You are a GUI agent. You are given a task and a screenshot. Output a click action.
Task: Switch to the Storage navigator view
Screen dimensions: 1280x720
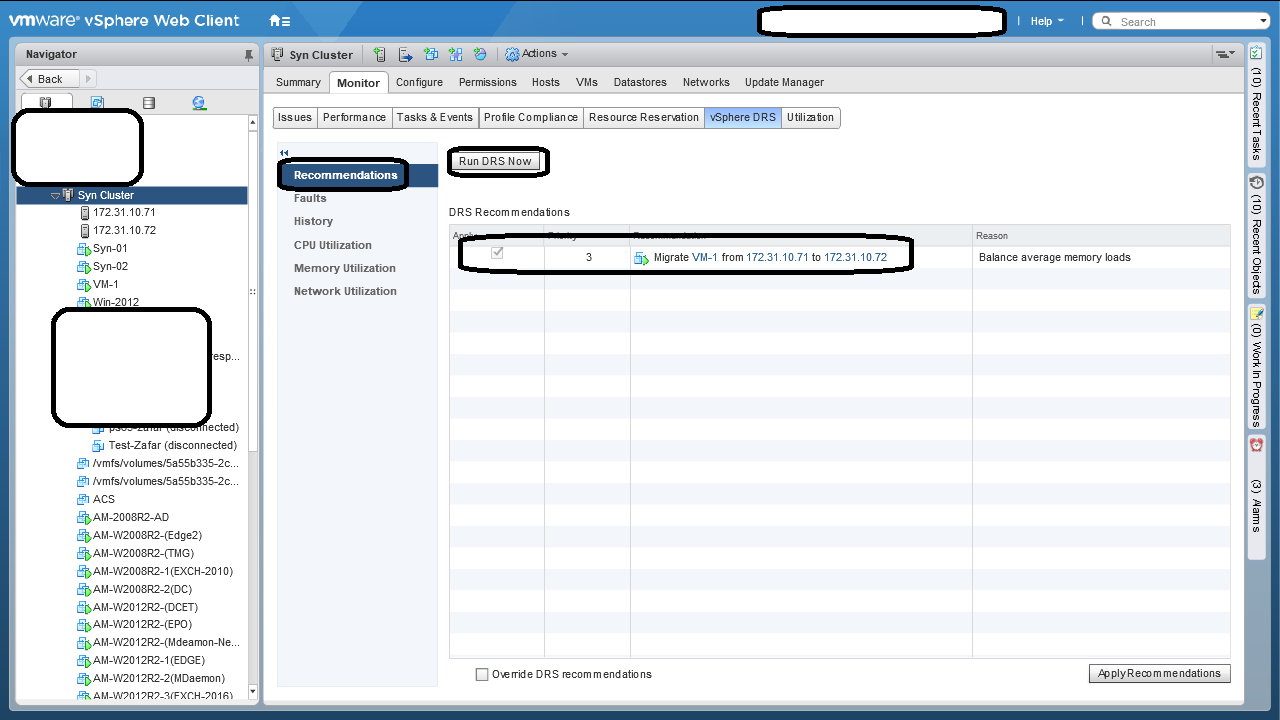click(149, 103)
